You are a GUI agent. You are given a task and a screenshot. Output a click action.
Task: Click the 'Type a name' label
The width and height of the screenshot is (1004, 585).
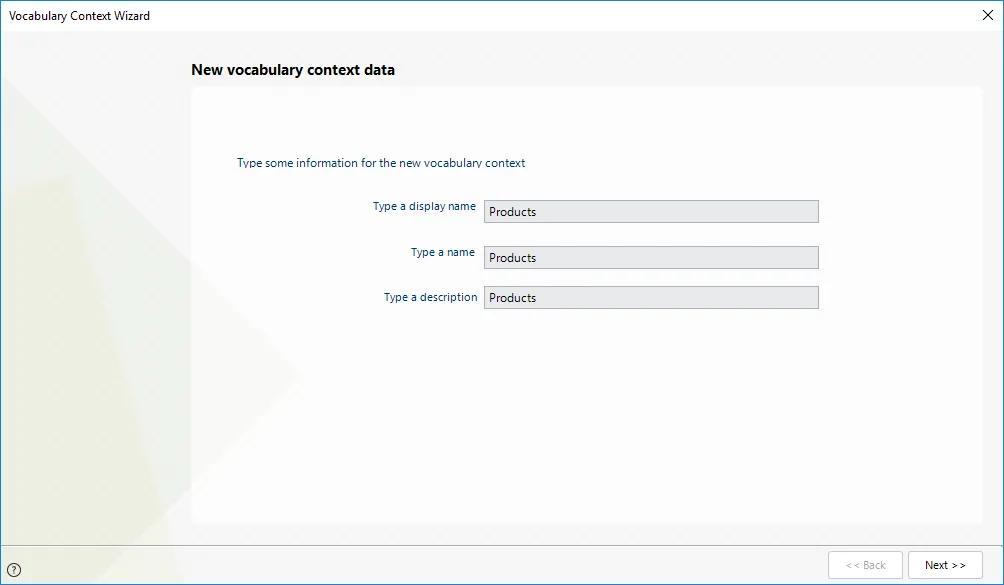[442, 252]
